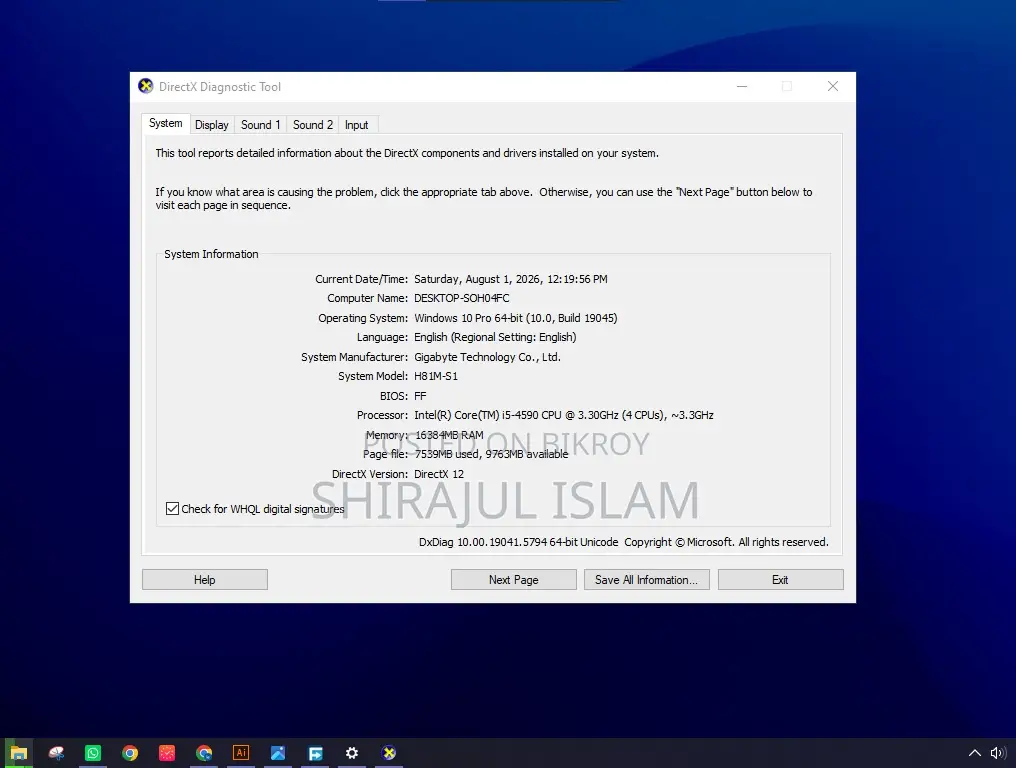
Task: Click the BIOS value FF
Action: pos(420,396)
